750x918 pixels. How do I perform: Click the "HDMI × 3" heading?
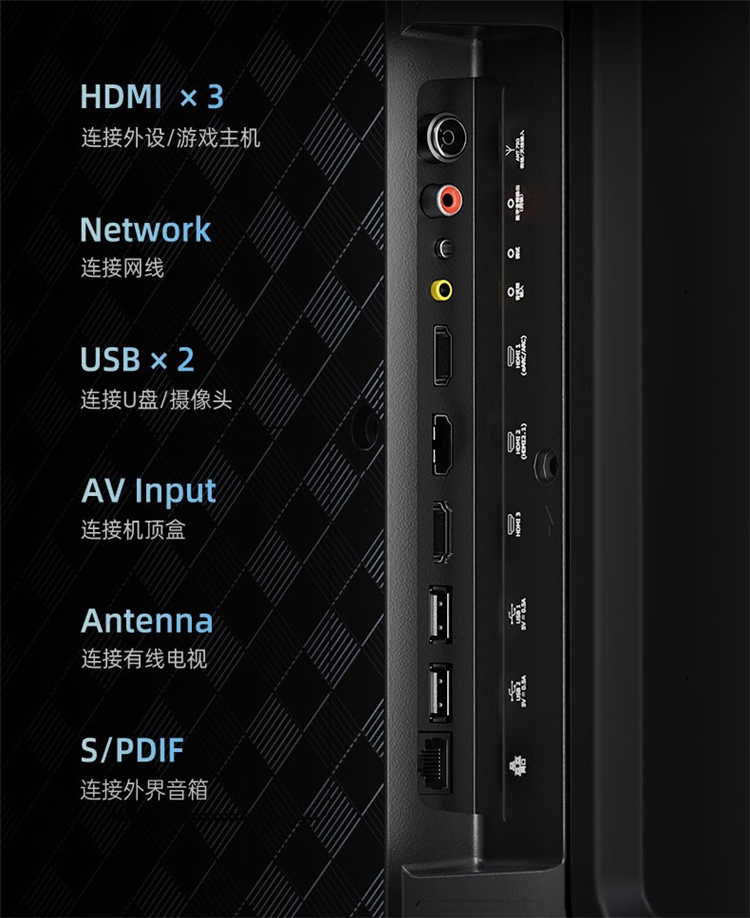(152, 97)
